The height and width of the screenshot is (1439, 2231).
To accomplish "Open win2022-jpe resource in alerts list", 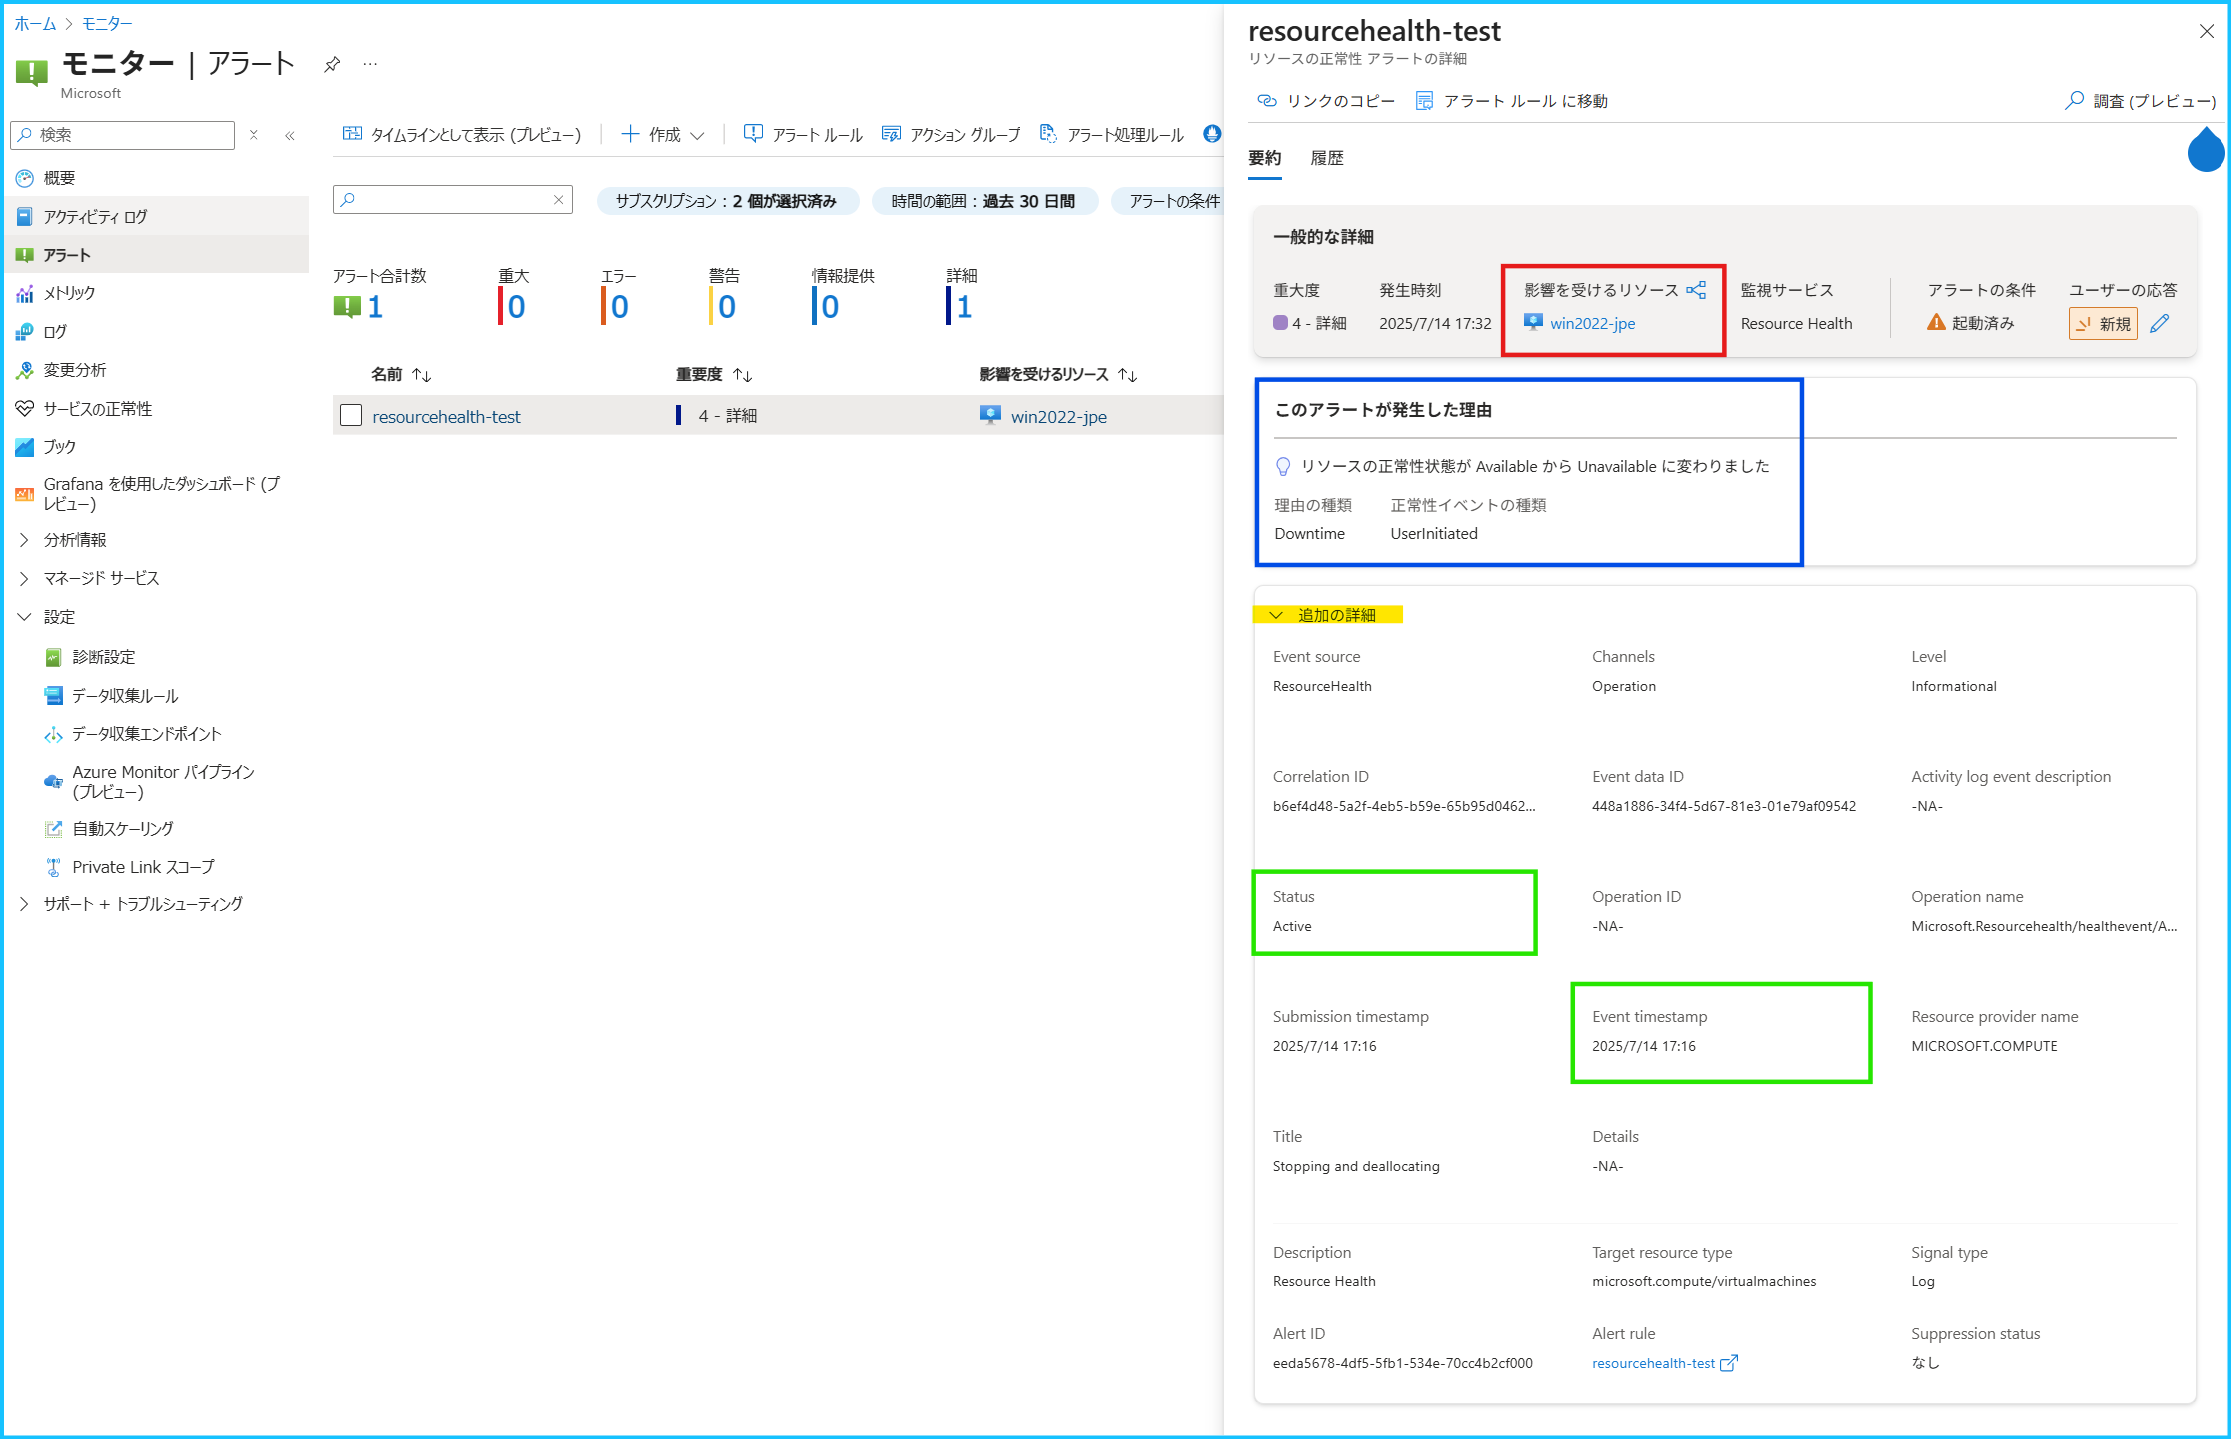I will [x=1058, y=417].
